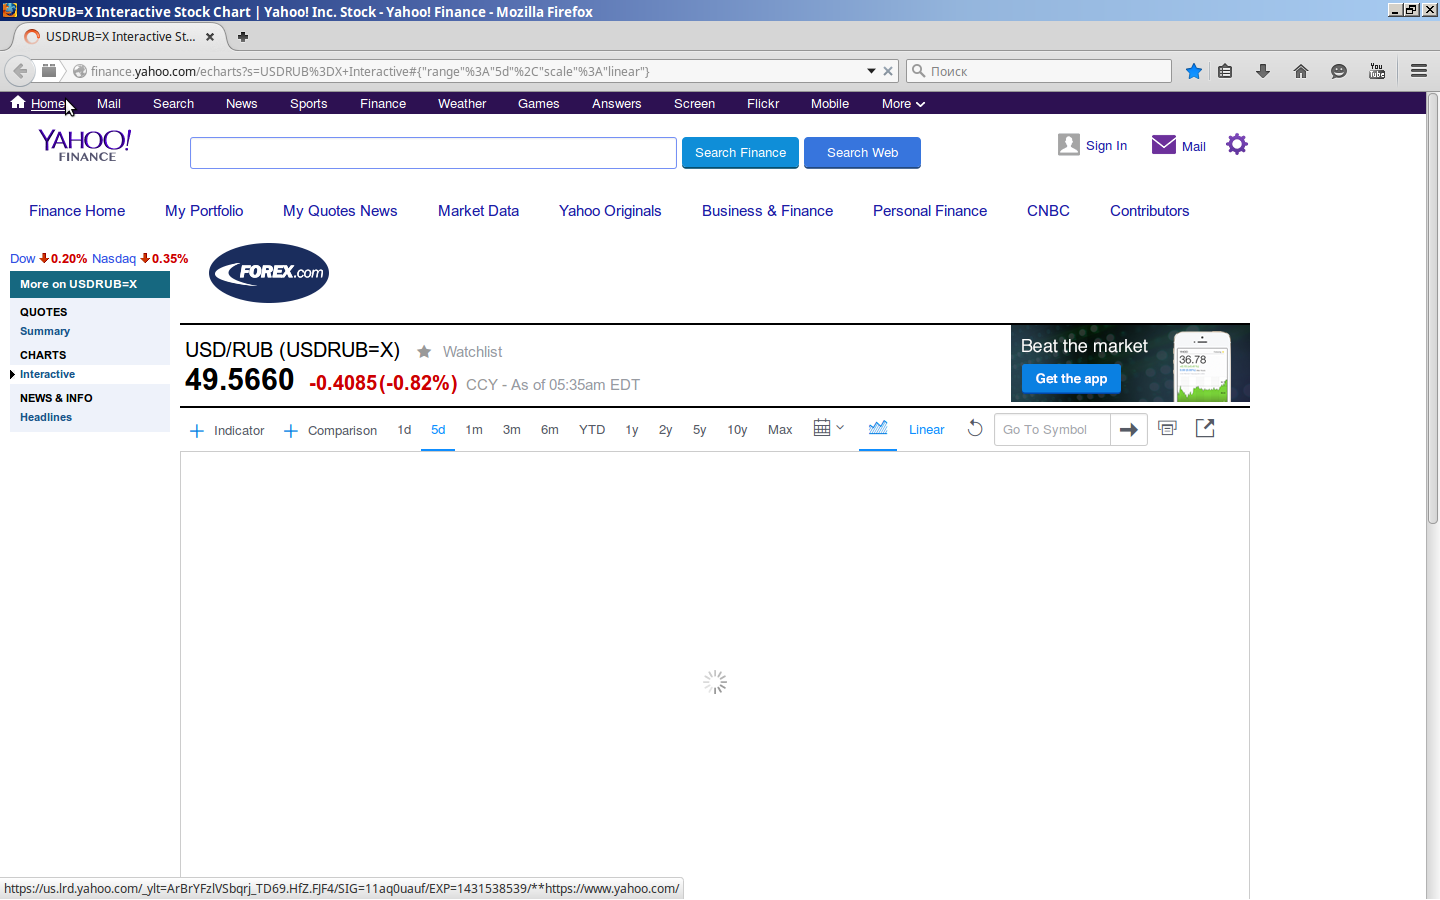The image size is (1440, 900).
Task: Click the Go To Symbol field
Action: (x=1052, y=430)
